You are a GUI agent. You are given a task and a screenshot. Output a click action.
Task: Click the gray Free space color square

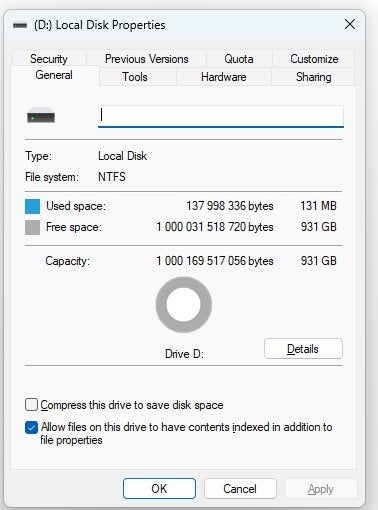point(32,227)
